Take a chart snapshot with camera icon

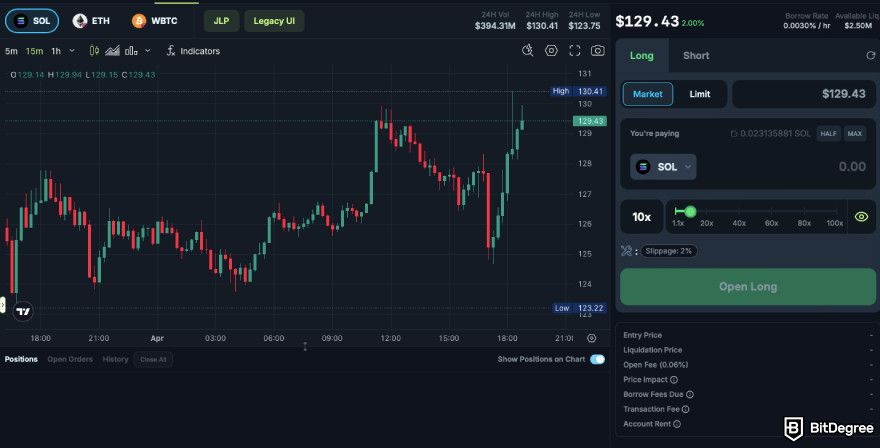[x=598, y=51]
